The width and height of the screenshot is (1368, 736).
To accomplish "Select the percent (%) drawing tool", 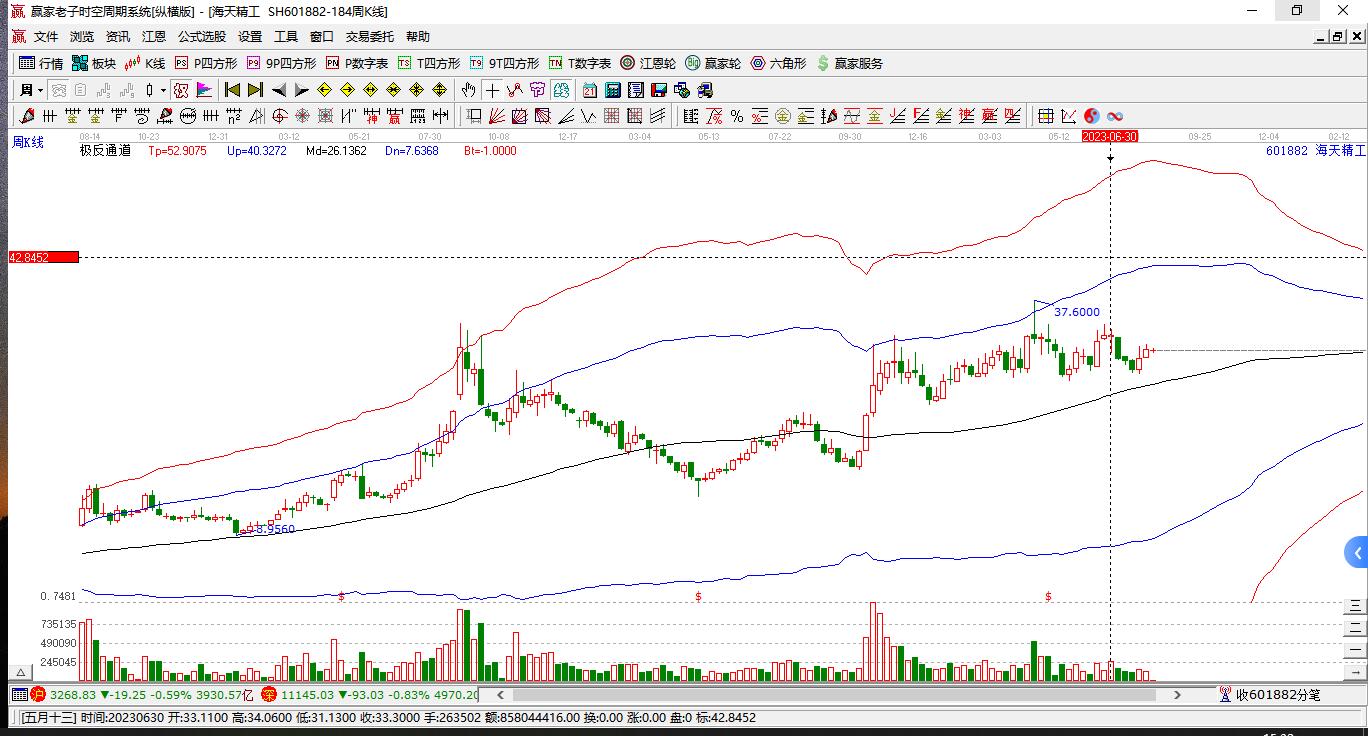I will [x=737, y=116].
